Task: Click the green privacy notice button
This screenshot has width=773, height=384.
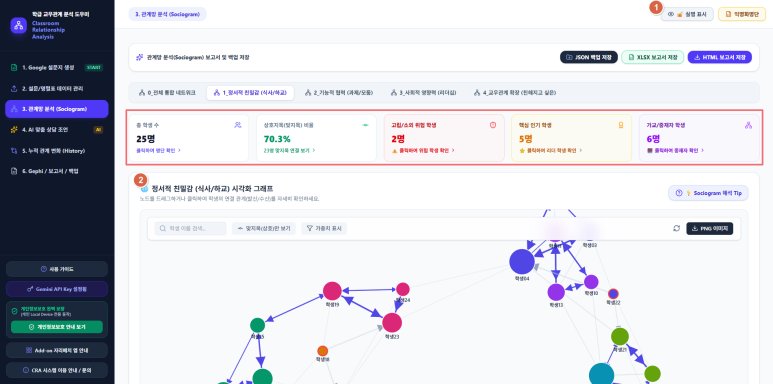Action: coord(57,327)
